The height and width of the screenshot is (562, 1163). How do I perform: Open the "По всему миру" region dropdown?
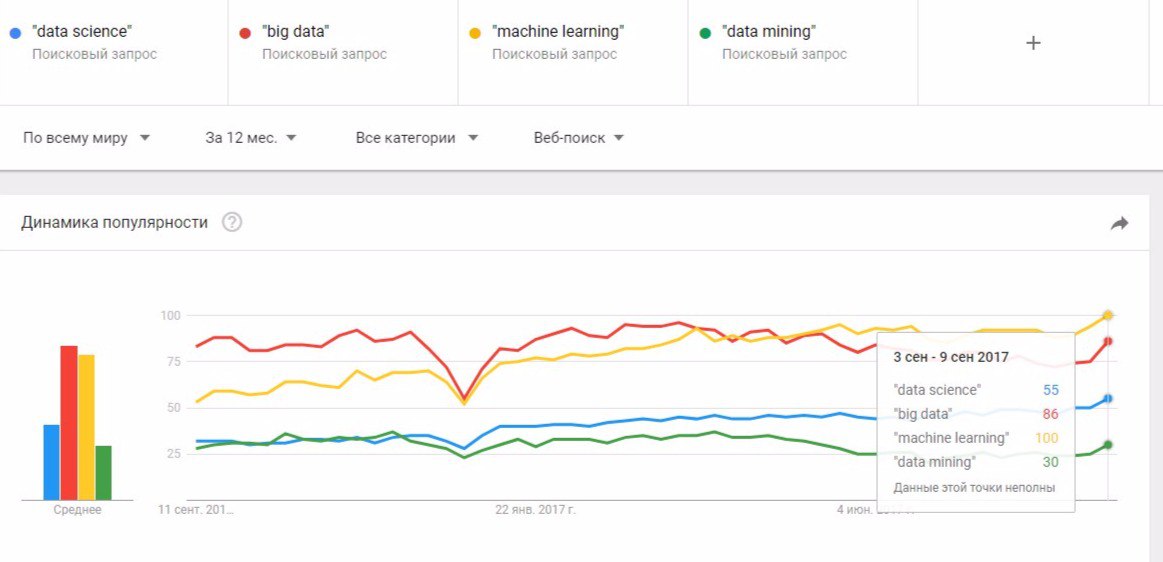coord(86,138)
